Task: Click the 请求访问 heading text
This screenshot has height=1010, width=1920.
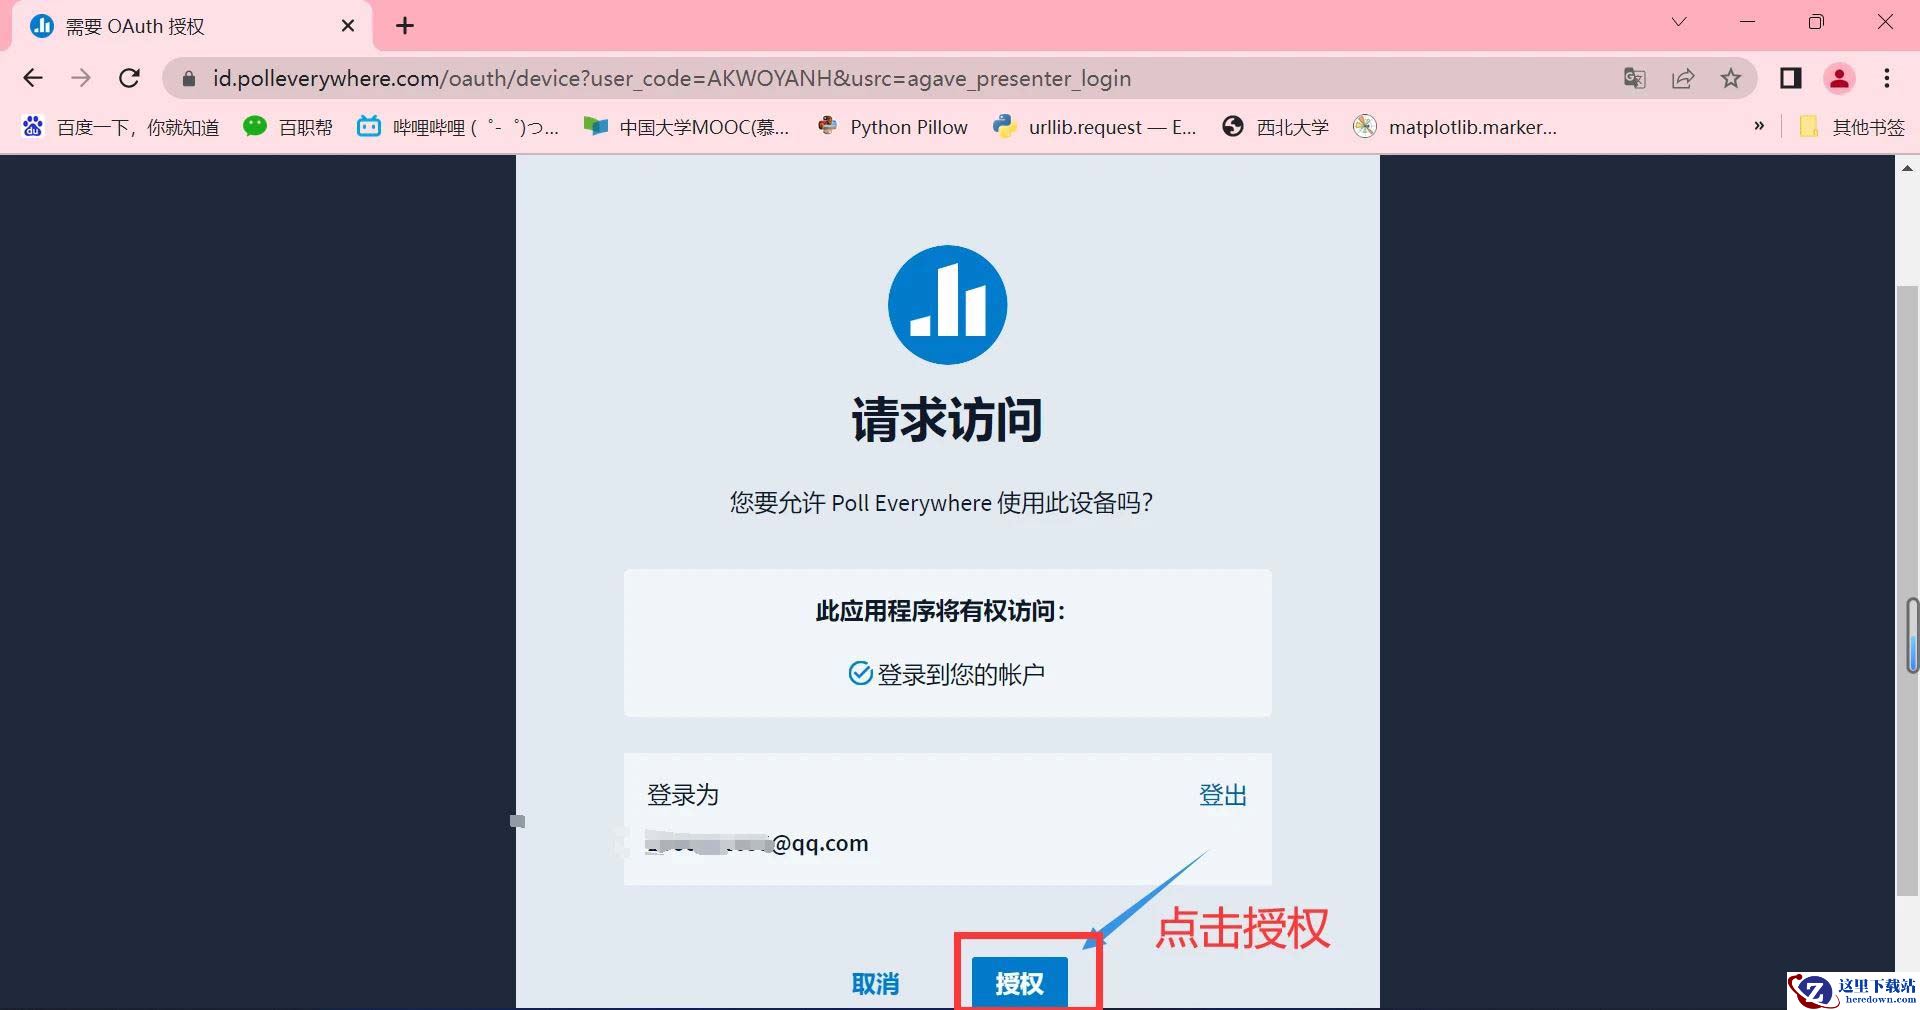Action: pos(947,419)
